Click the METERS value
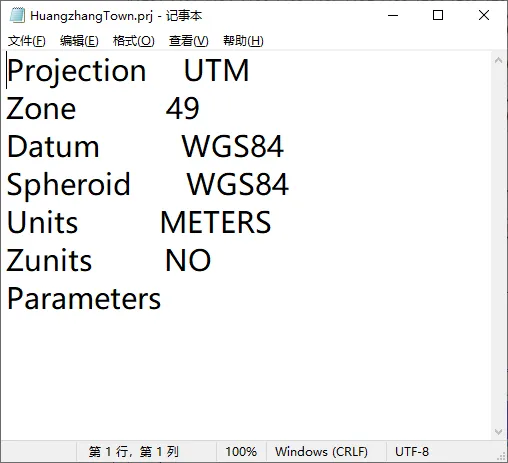 tap(216, 222)
